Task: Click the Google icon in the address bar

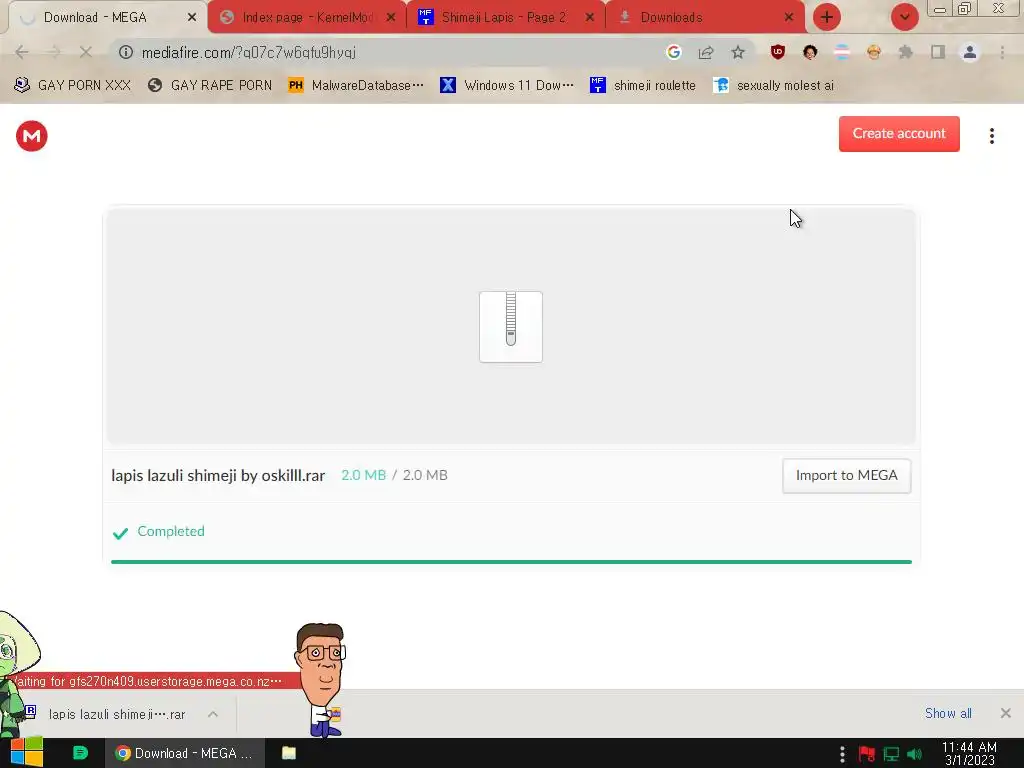Action: point(673,52)
